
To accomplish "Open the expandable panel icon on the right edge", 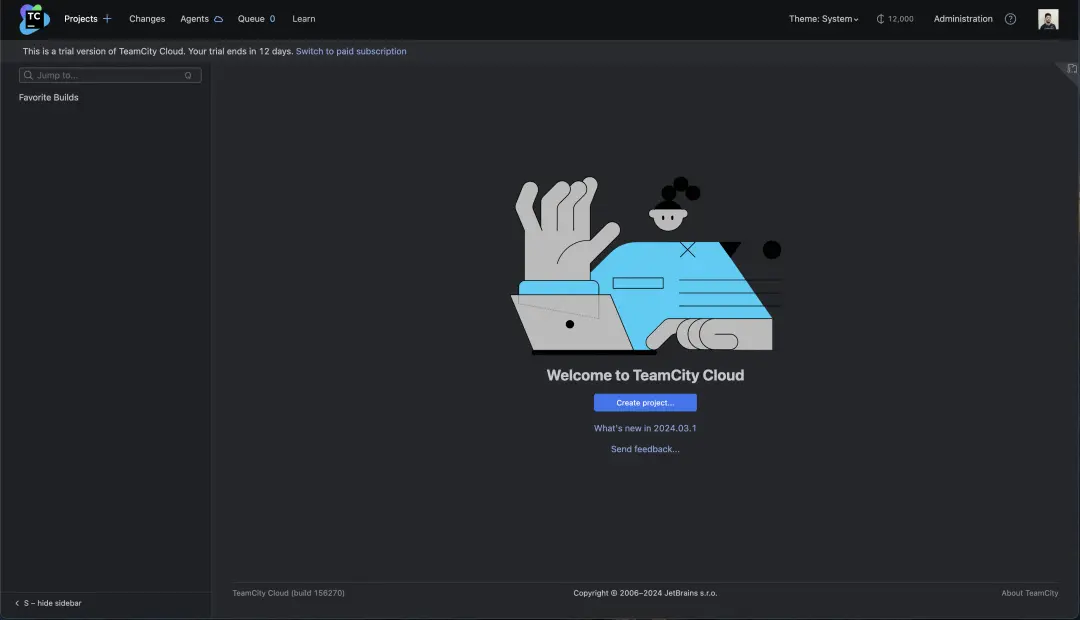I will pos(1069,70).
